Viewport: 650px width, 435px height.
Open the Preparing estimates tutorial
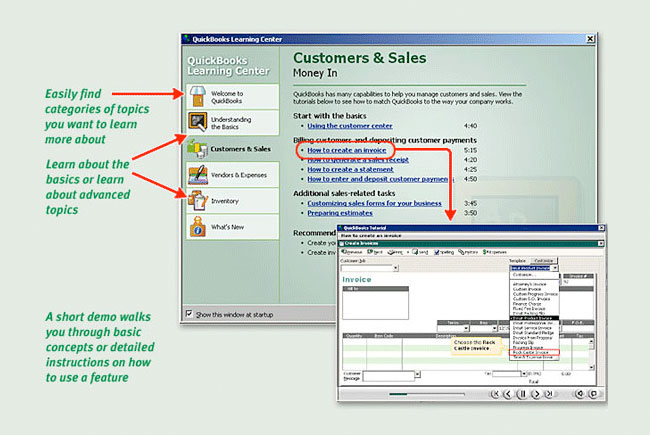tap(340, 213)
